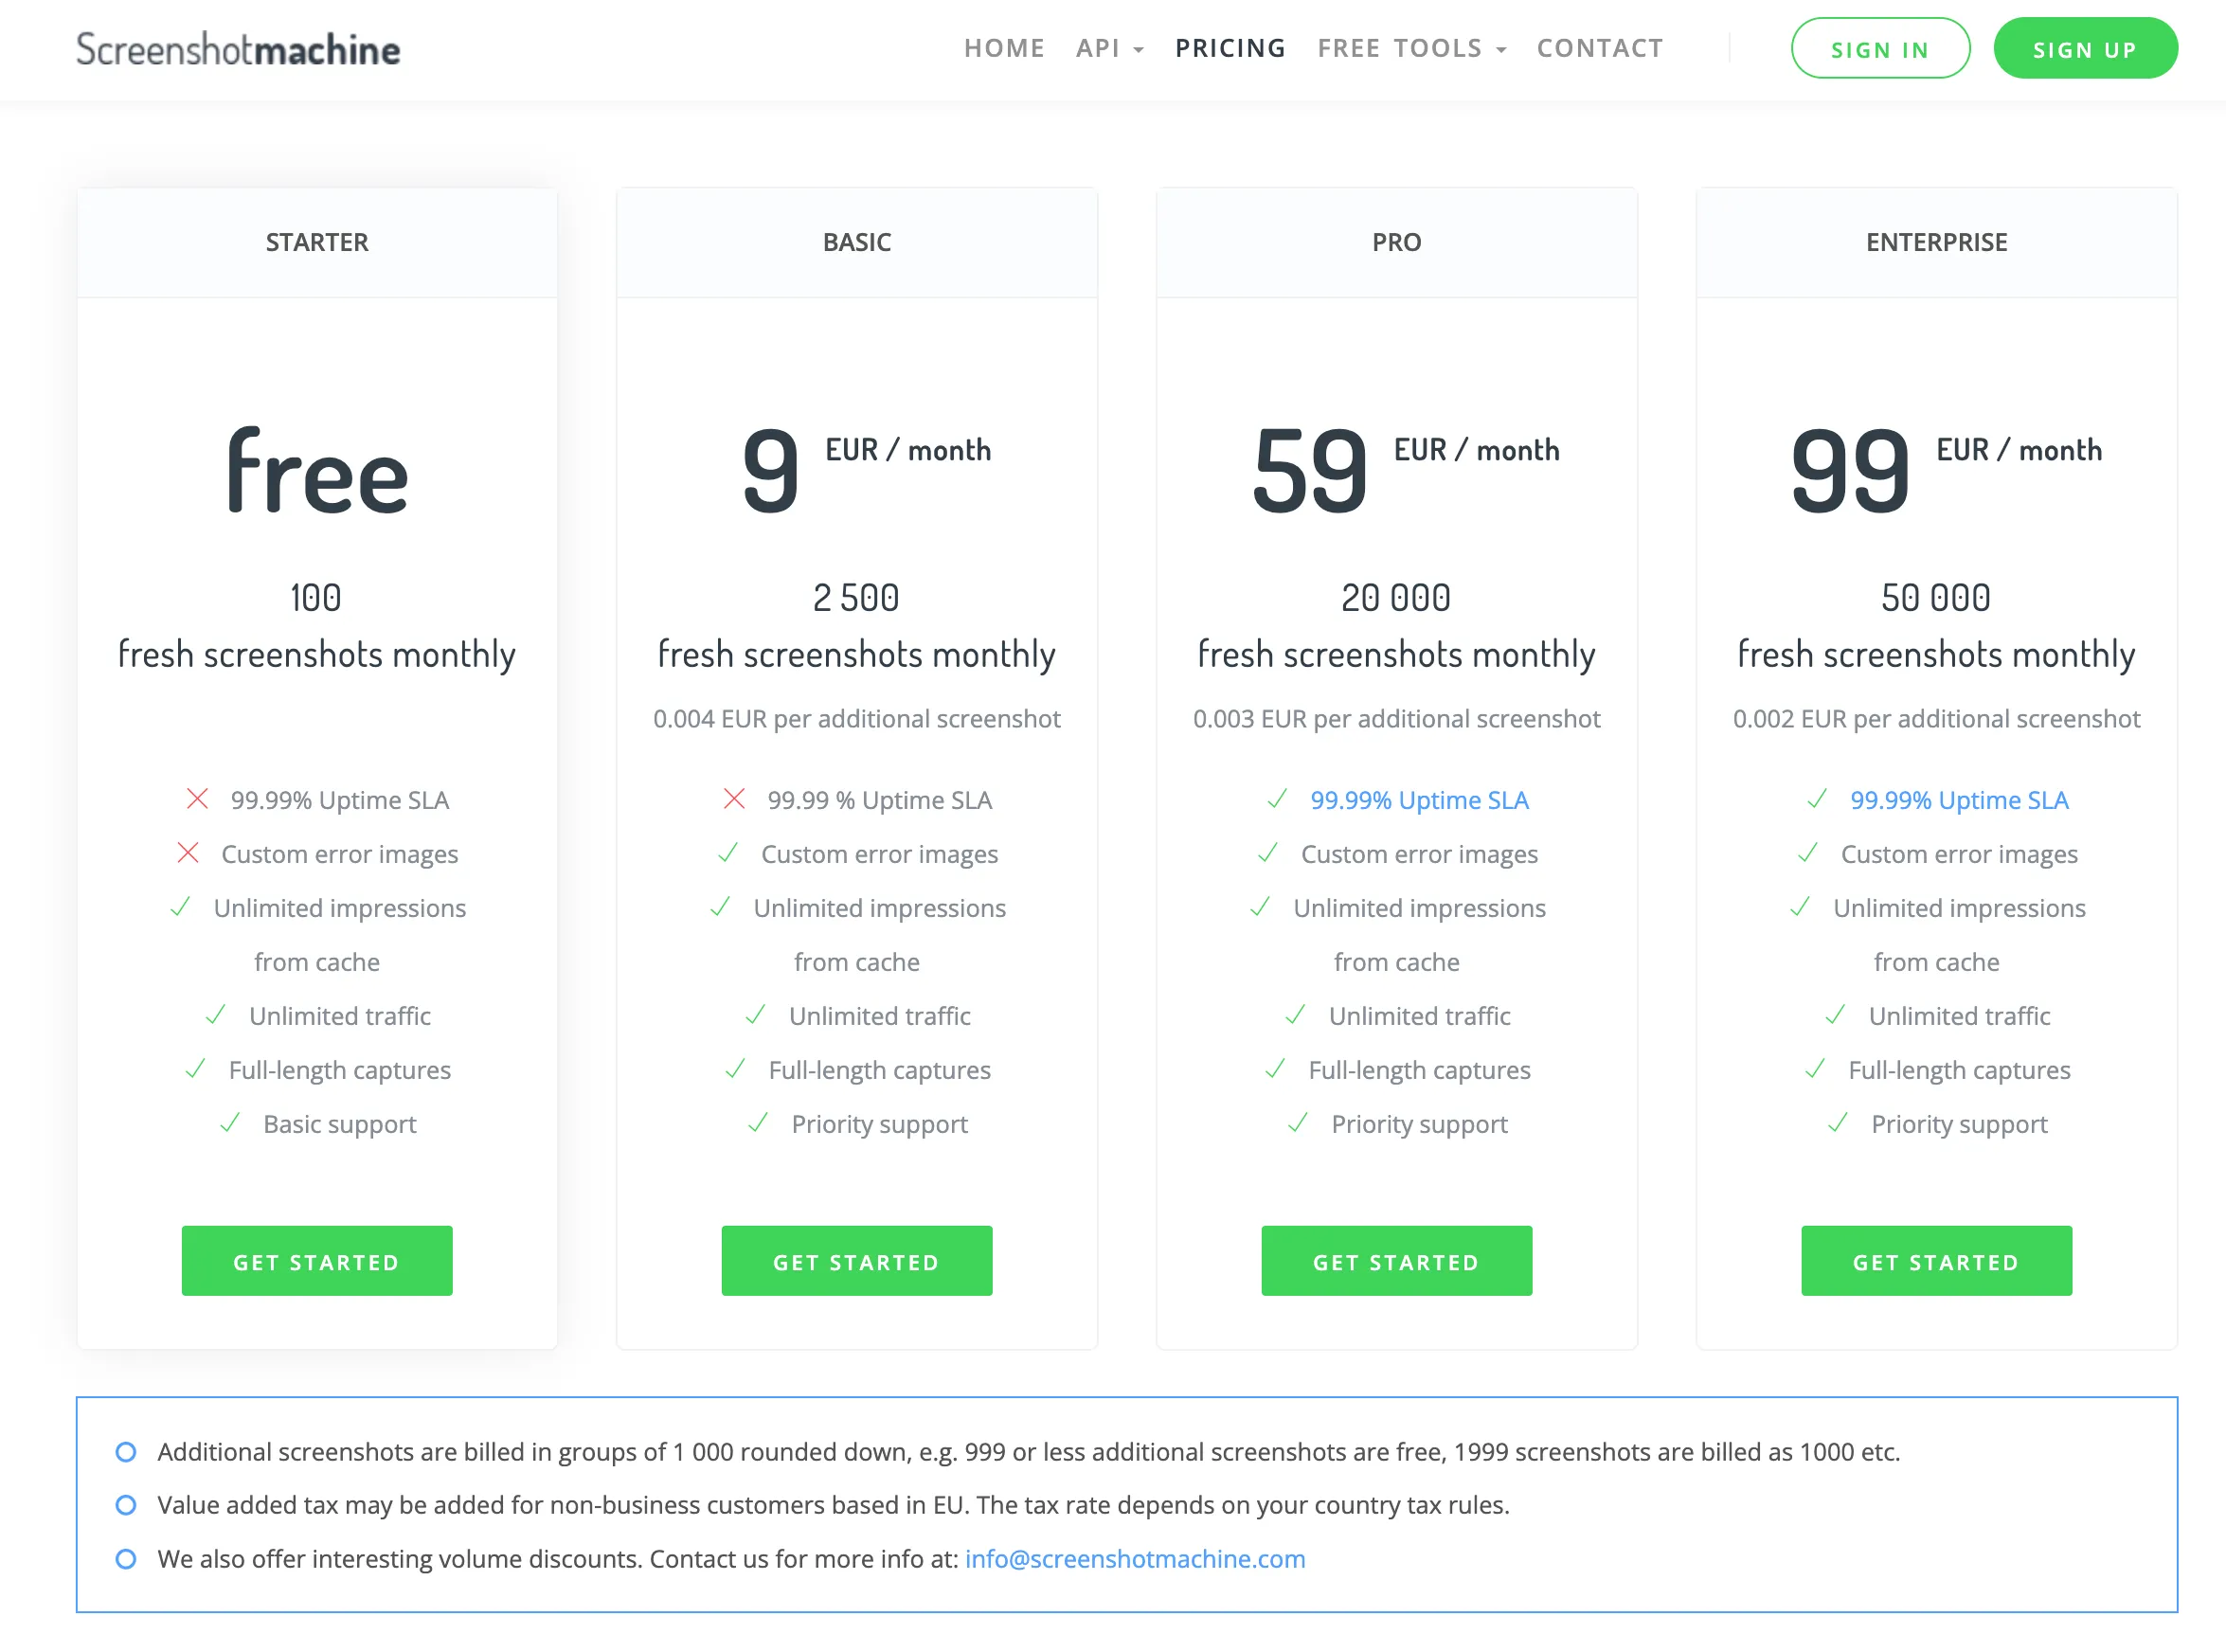Select PRICING in the navigation bar
Viewport: 2226px width, 1652px height.
tap(1230, 48)
